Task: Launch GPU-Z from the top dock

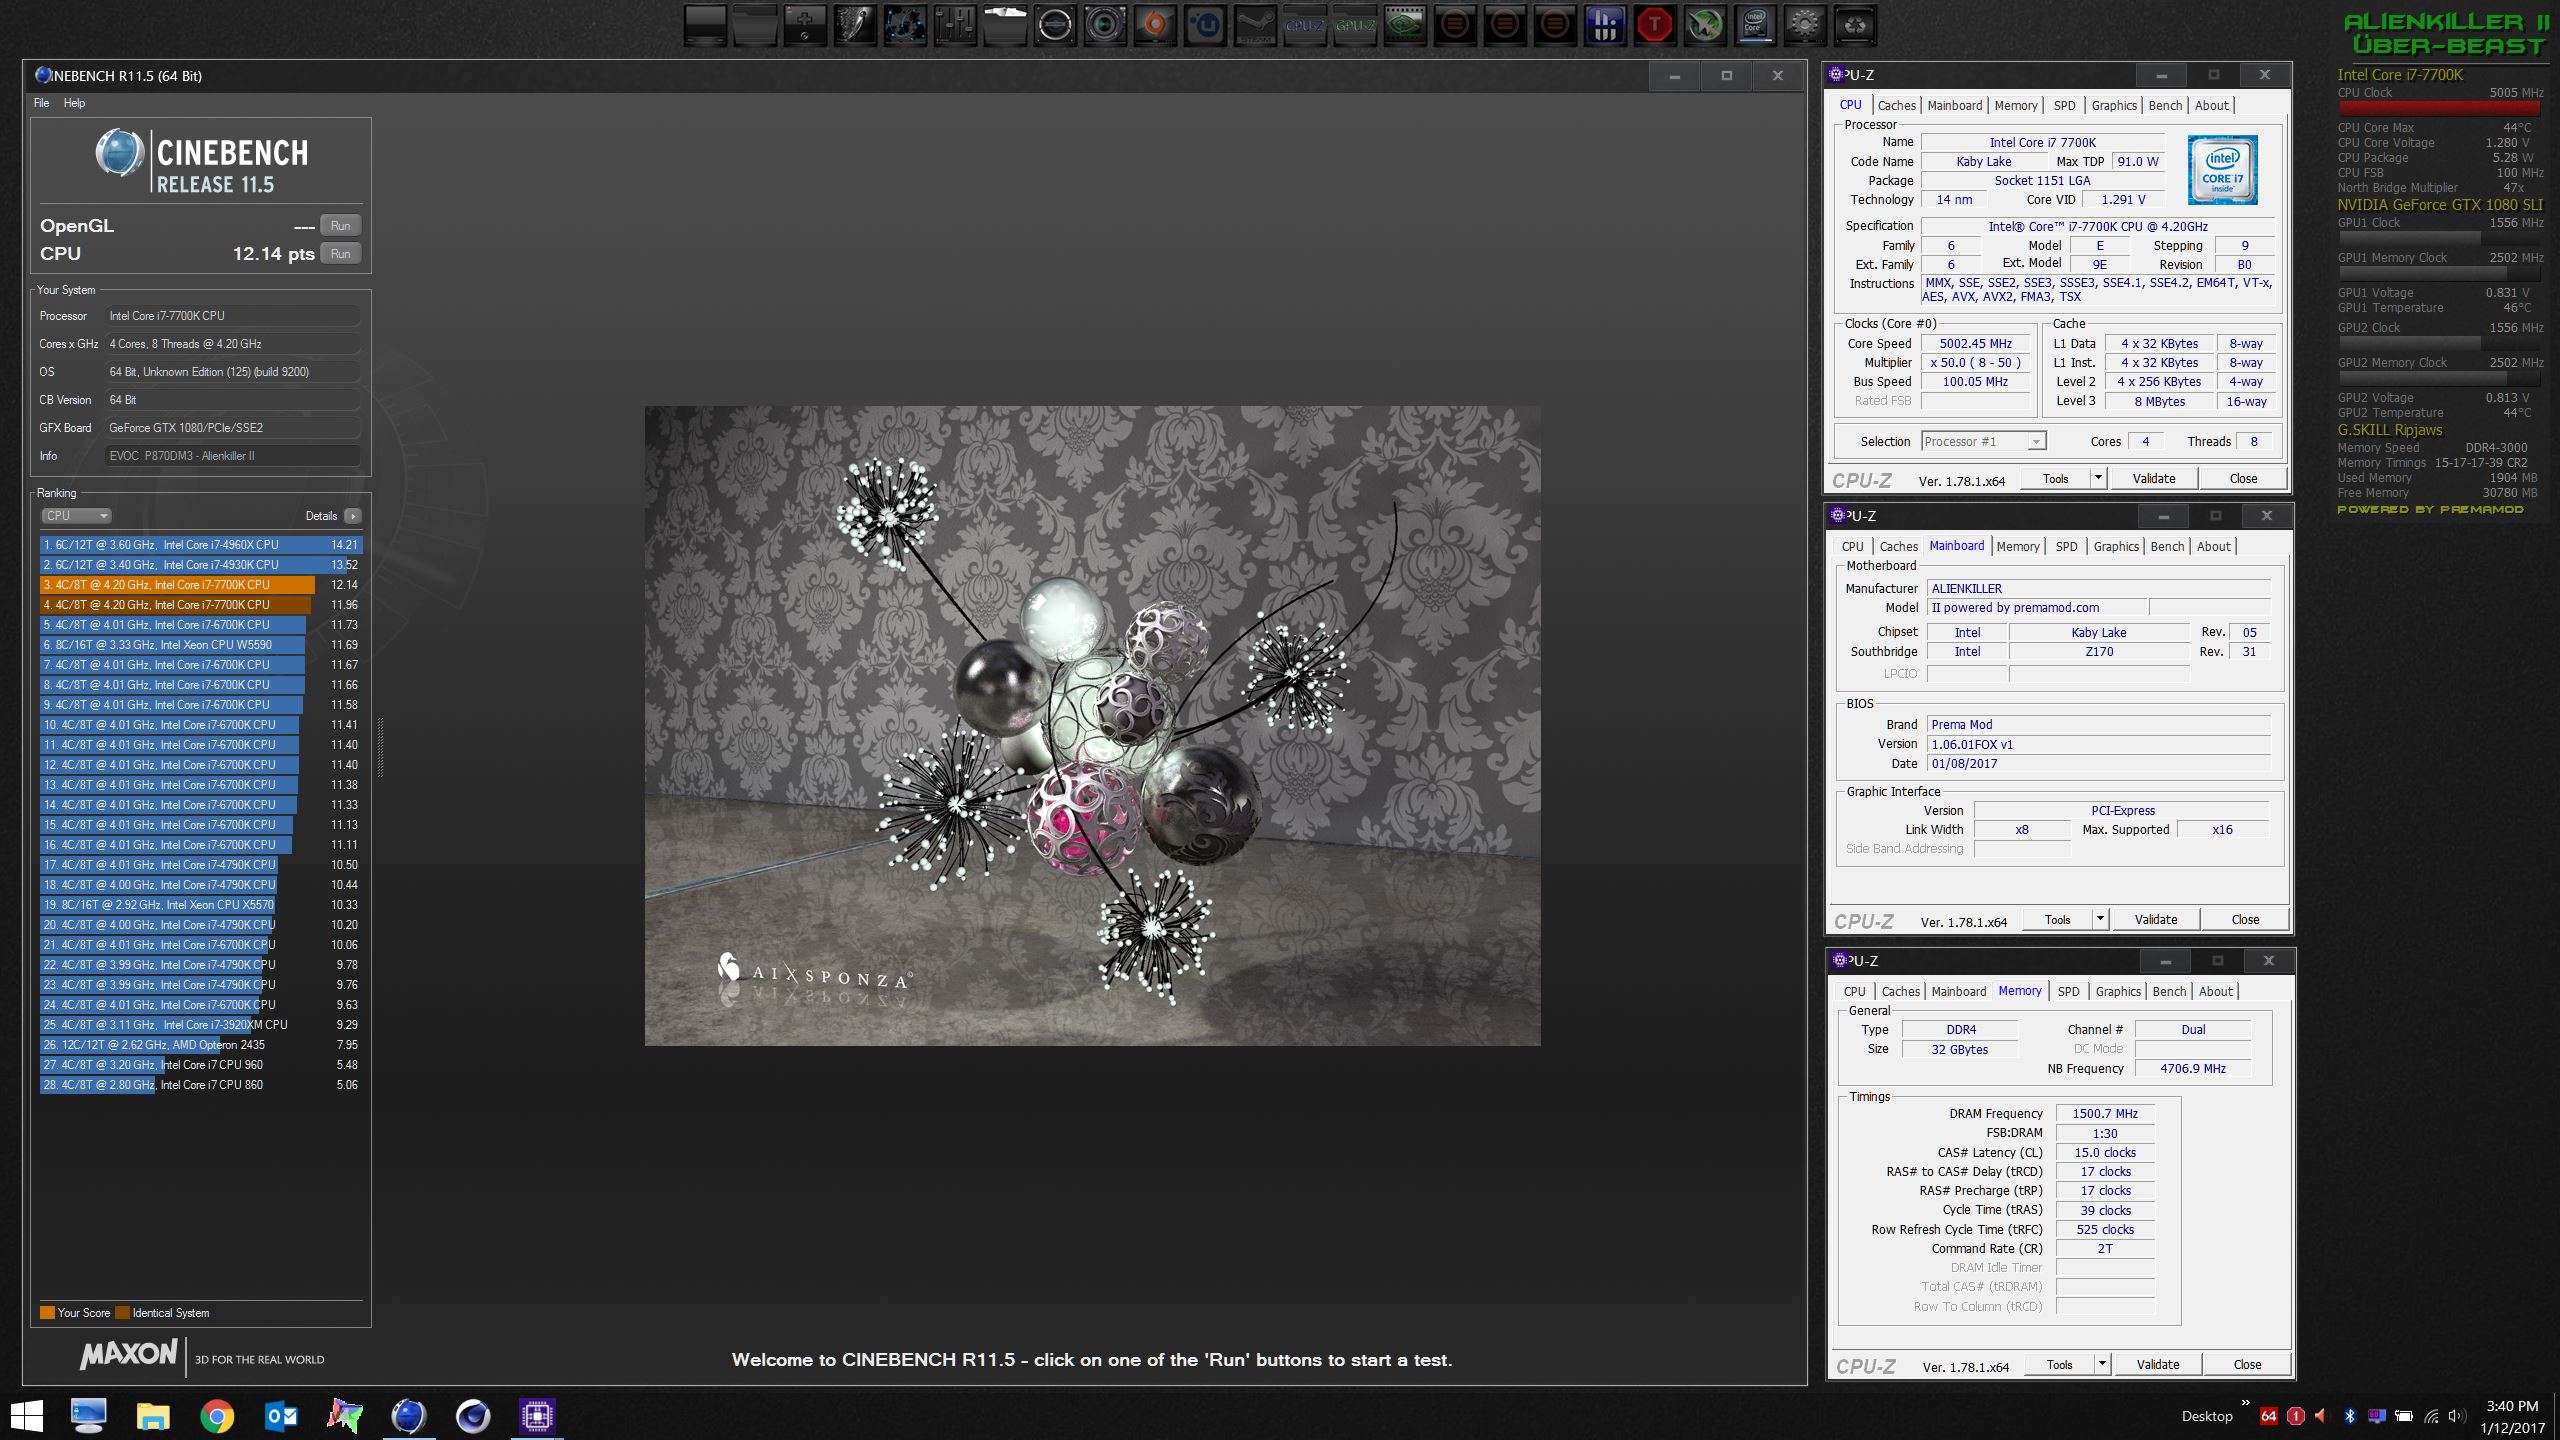Action: coord(1355,25)
